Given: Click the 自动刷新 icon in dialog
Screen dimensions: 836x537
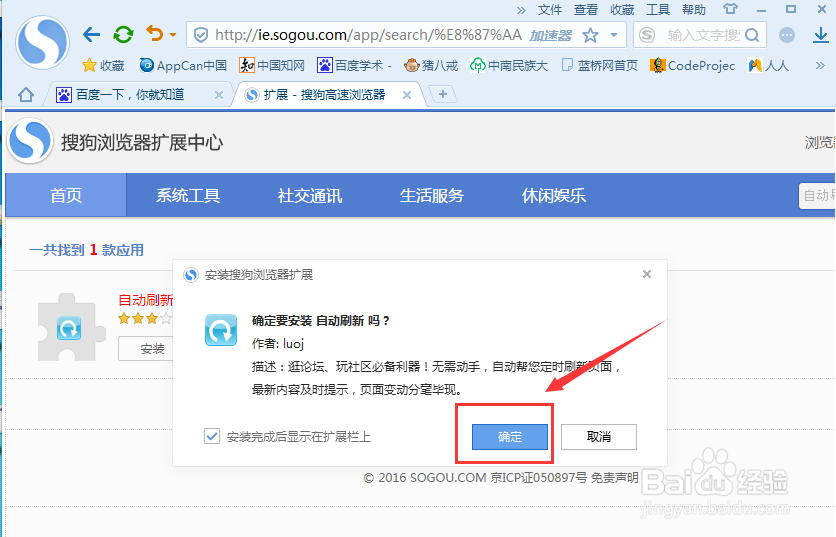Looking at the screenshot, I should tap(221, 330).
